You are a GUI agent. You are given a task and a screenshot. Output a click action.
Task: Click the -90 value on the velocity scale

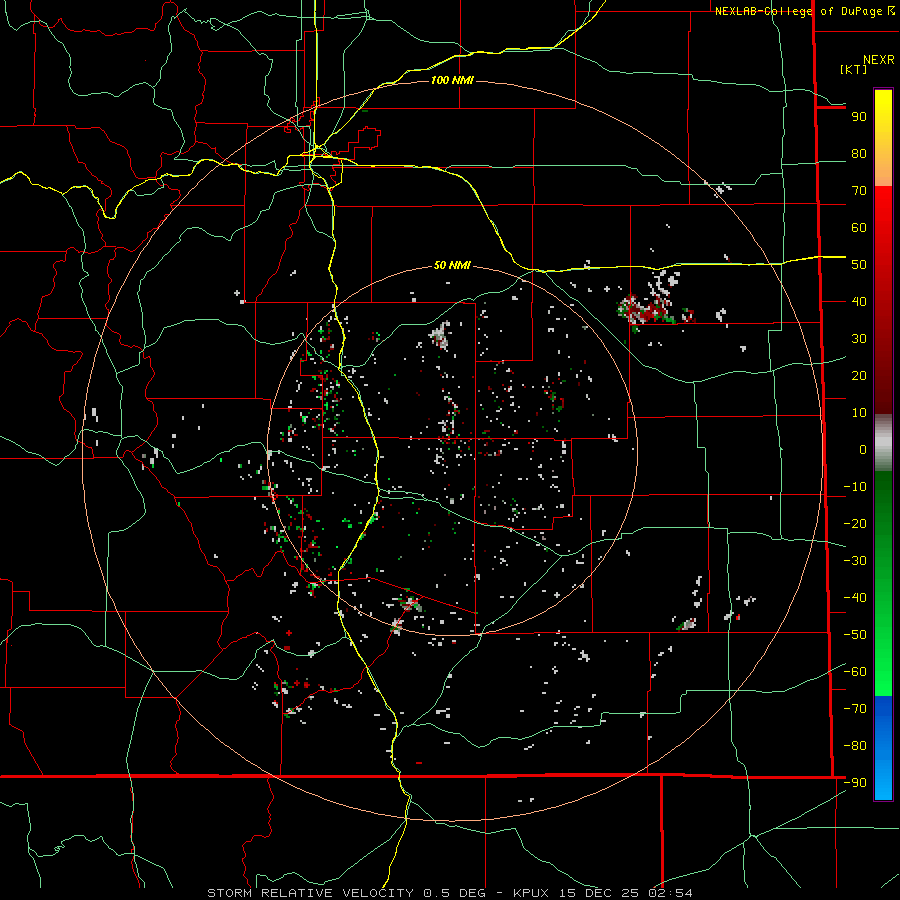pyautogui.click(x=855, y=783)
